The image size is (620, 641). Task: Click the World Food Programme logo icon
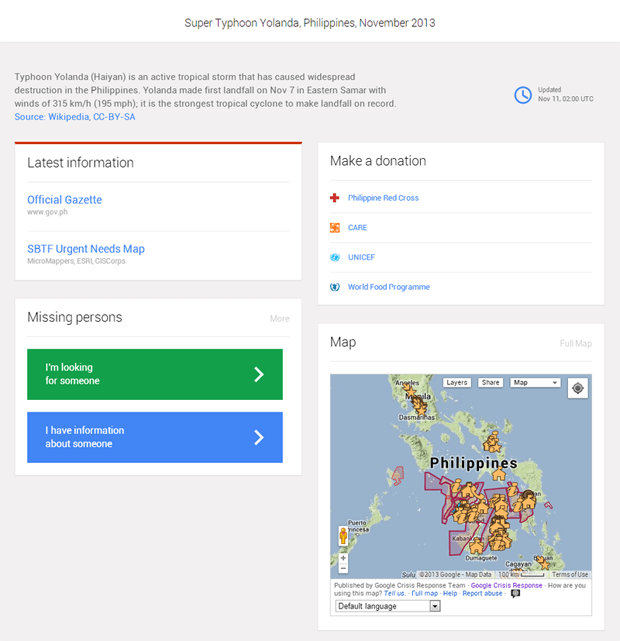point(335,287)
